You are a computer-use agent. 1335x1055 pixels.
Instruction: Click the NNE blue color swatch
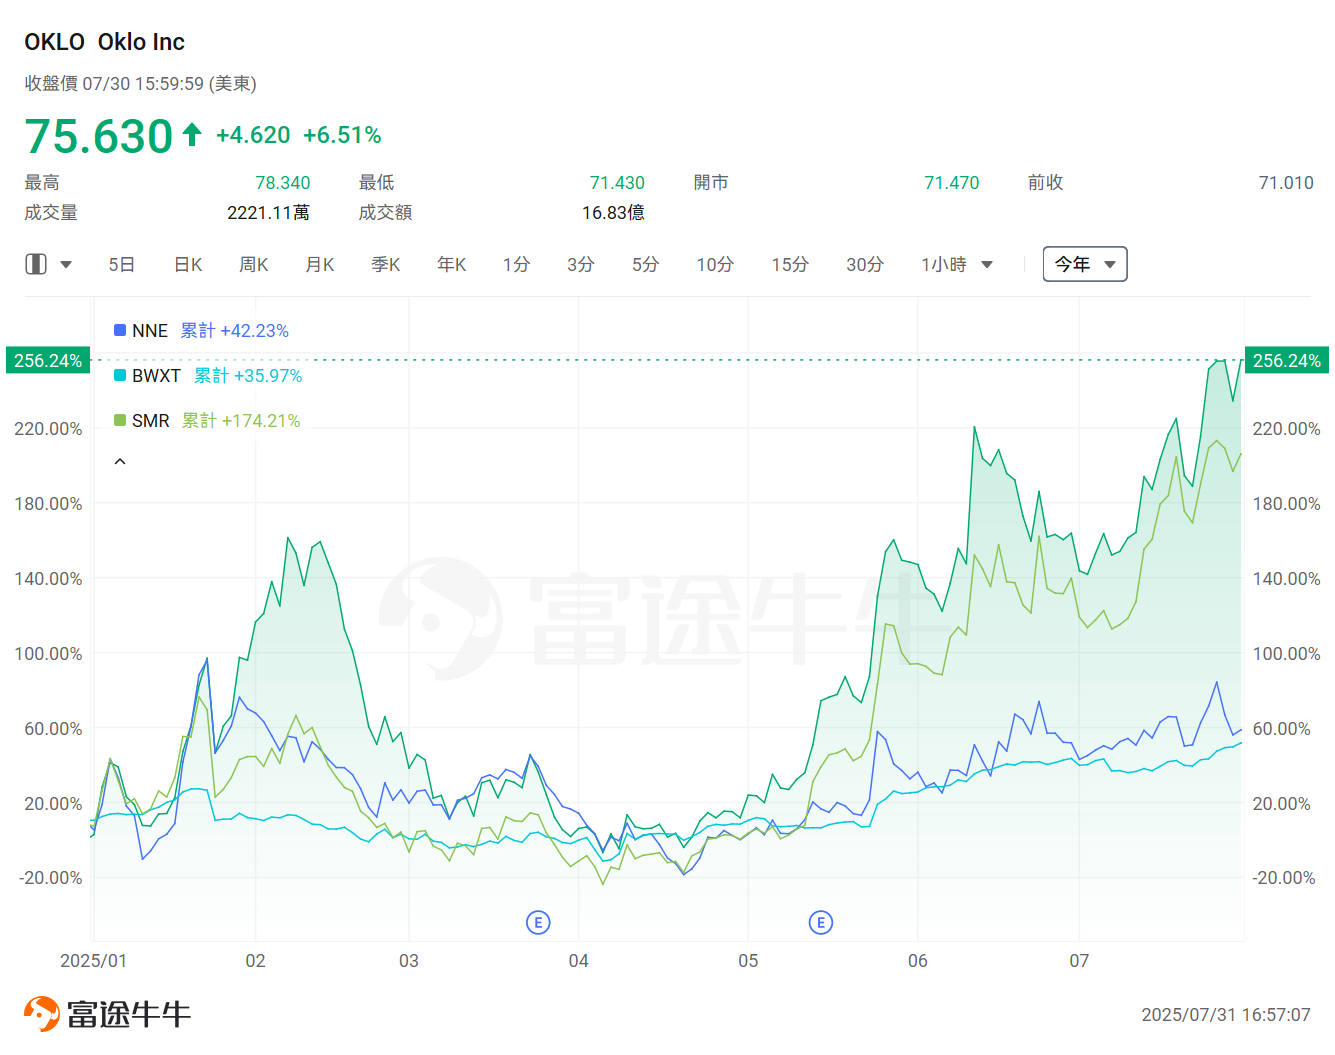click(x=120, y=330)
